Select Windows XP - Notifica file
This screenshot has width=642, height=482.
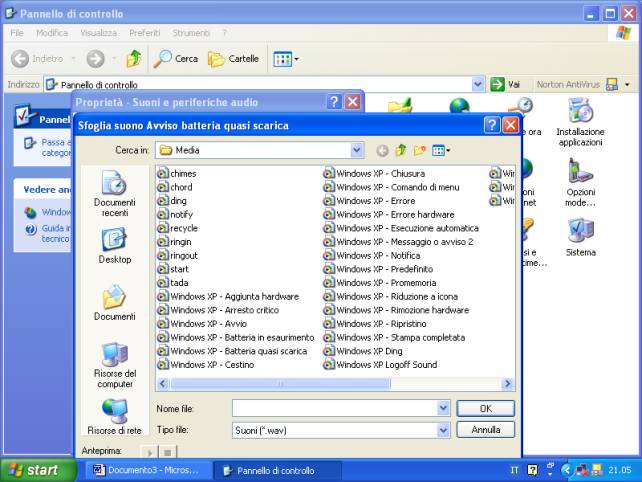(x=372, y=256)
